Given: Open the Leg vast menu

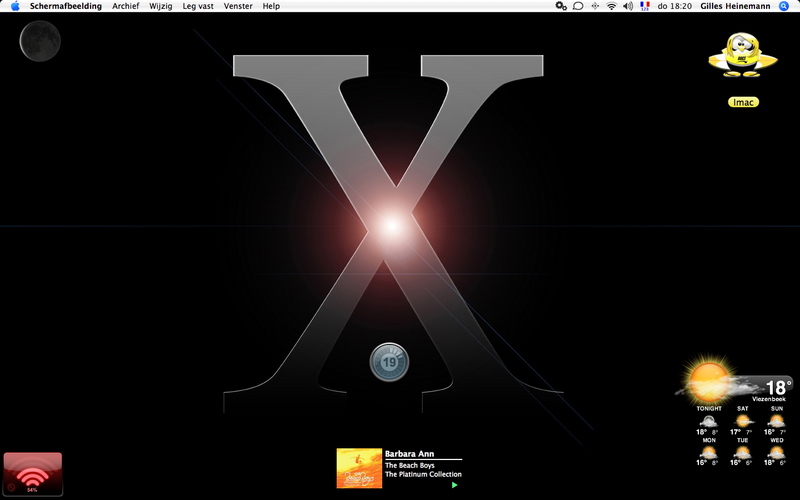Looking at the screenshot, I should point(198,6).
